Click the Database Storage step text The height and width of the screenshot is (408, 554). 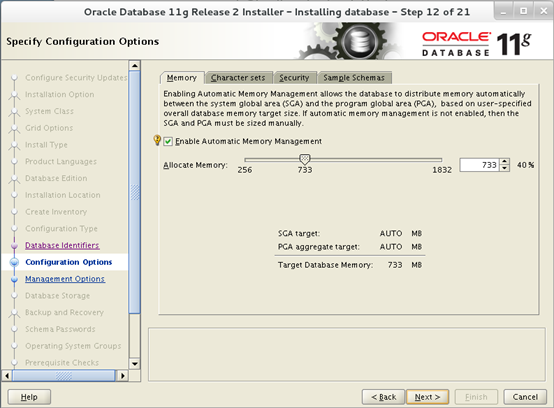pyautogui.click(x=57, y=296)
